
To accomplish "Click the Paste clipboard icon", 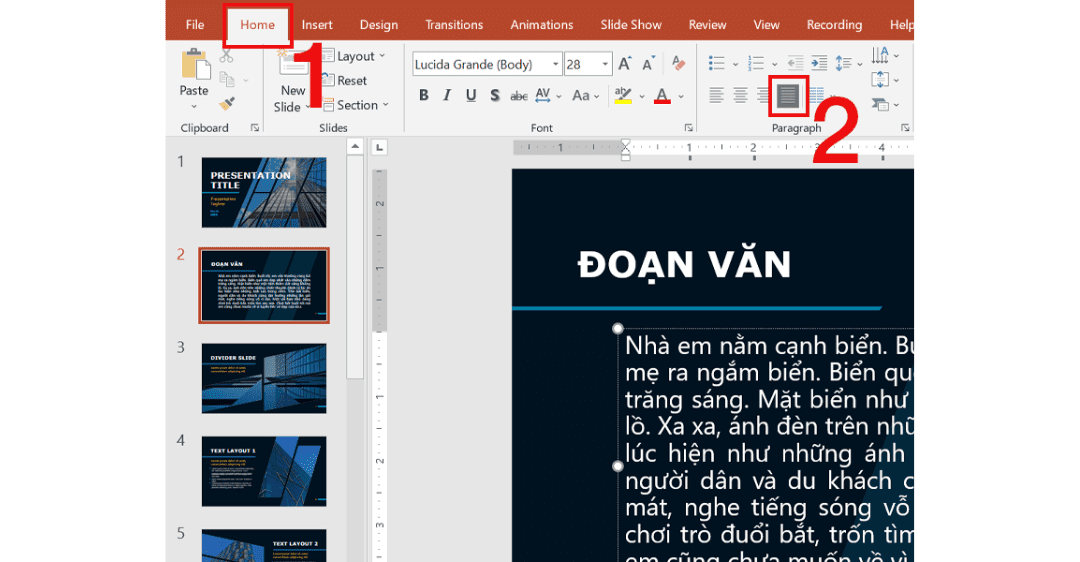I will [195, 65].
